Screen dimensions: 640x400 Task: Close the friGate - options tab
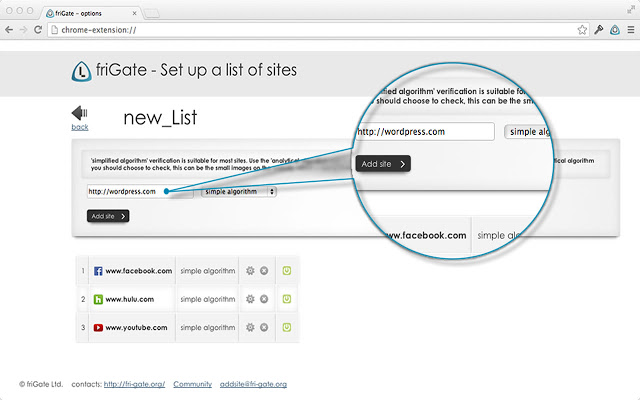pos(134,13)
